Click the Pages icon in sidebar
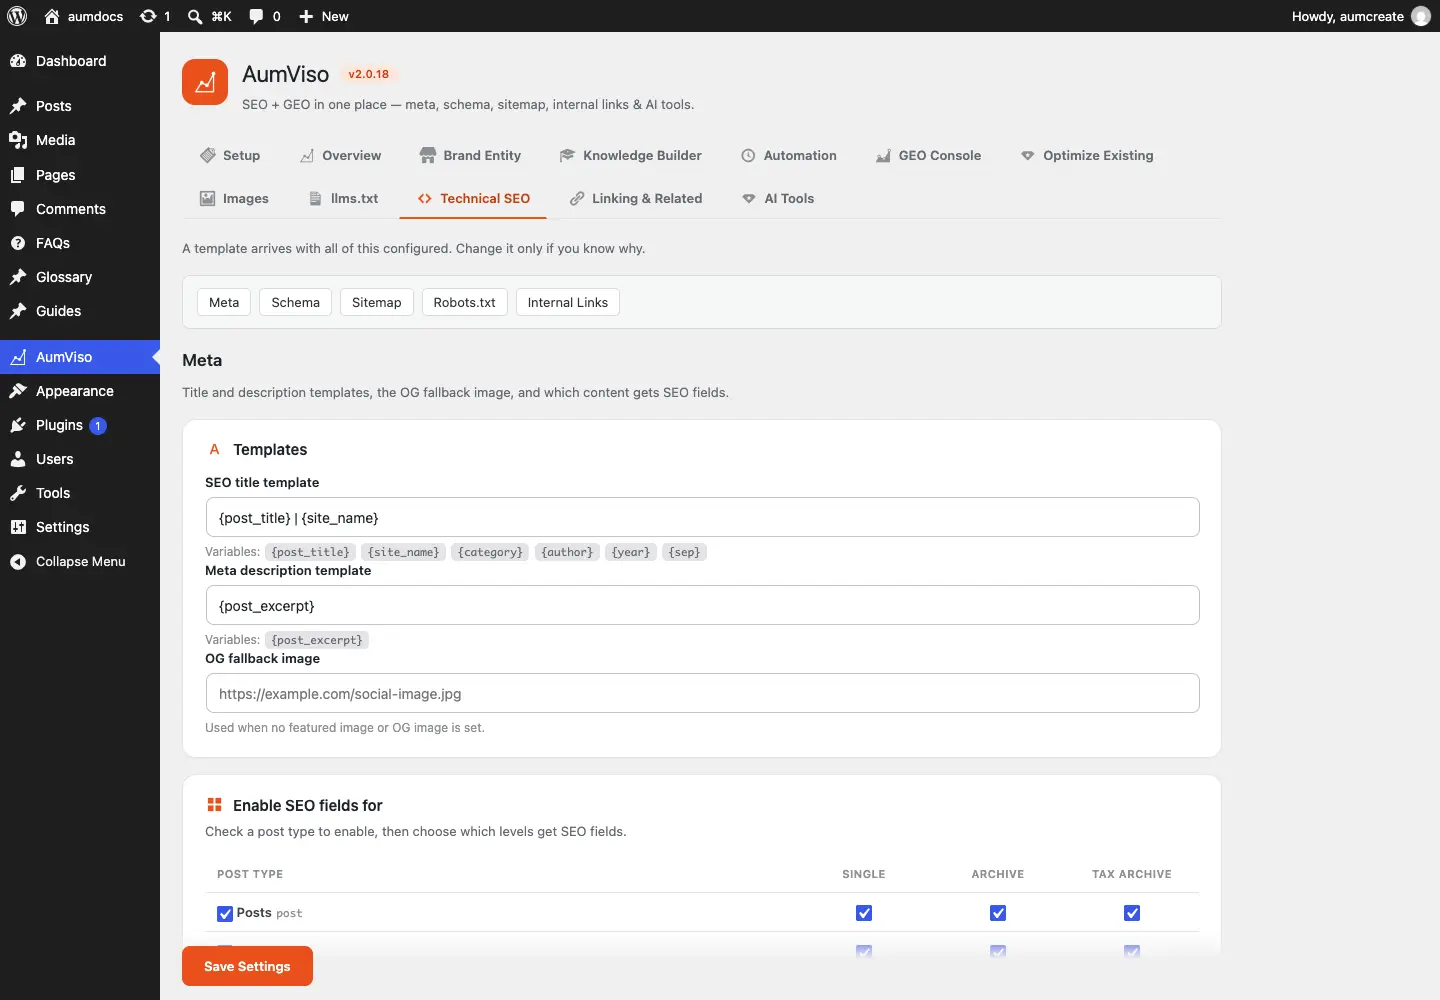 point(18,175)
